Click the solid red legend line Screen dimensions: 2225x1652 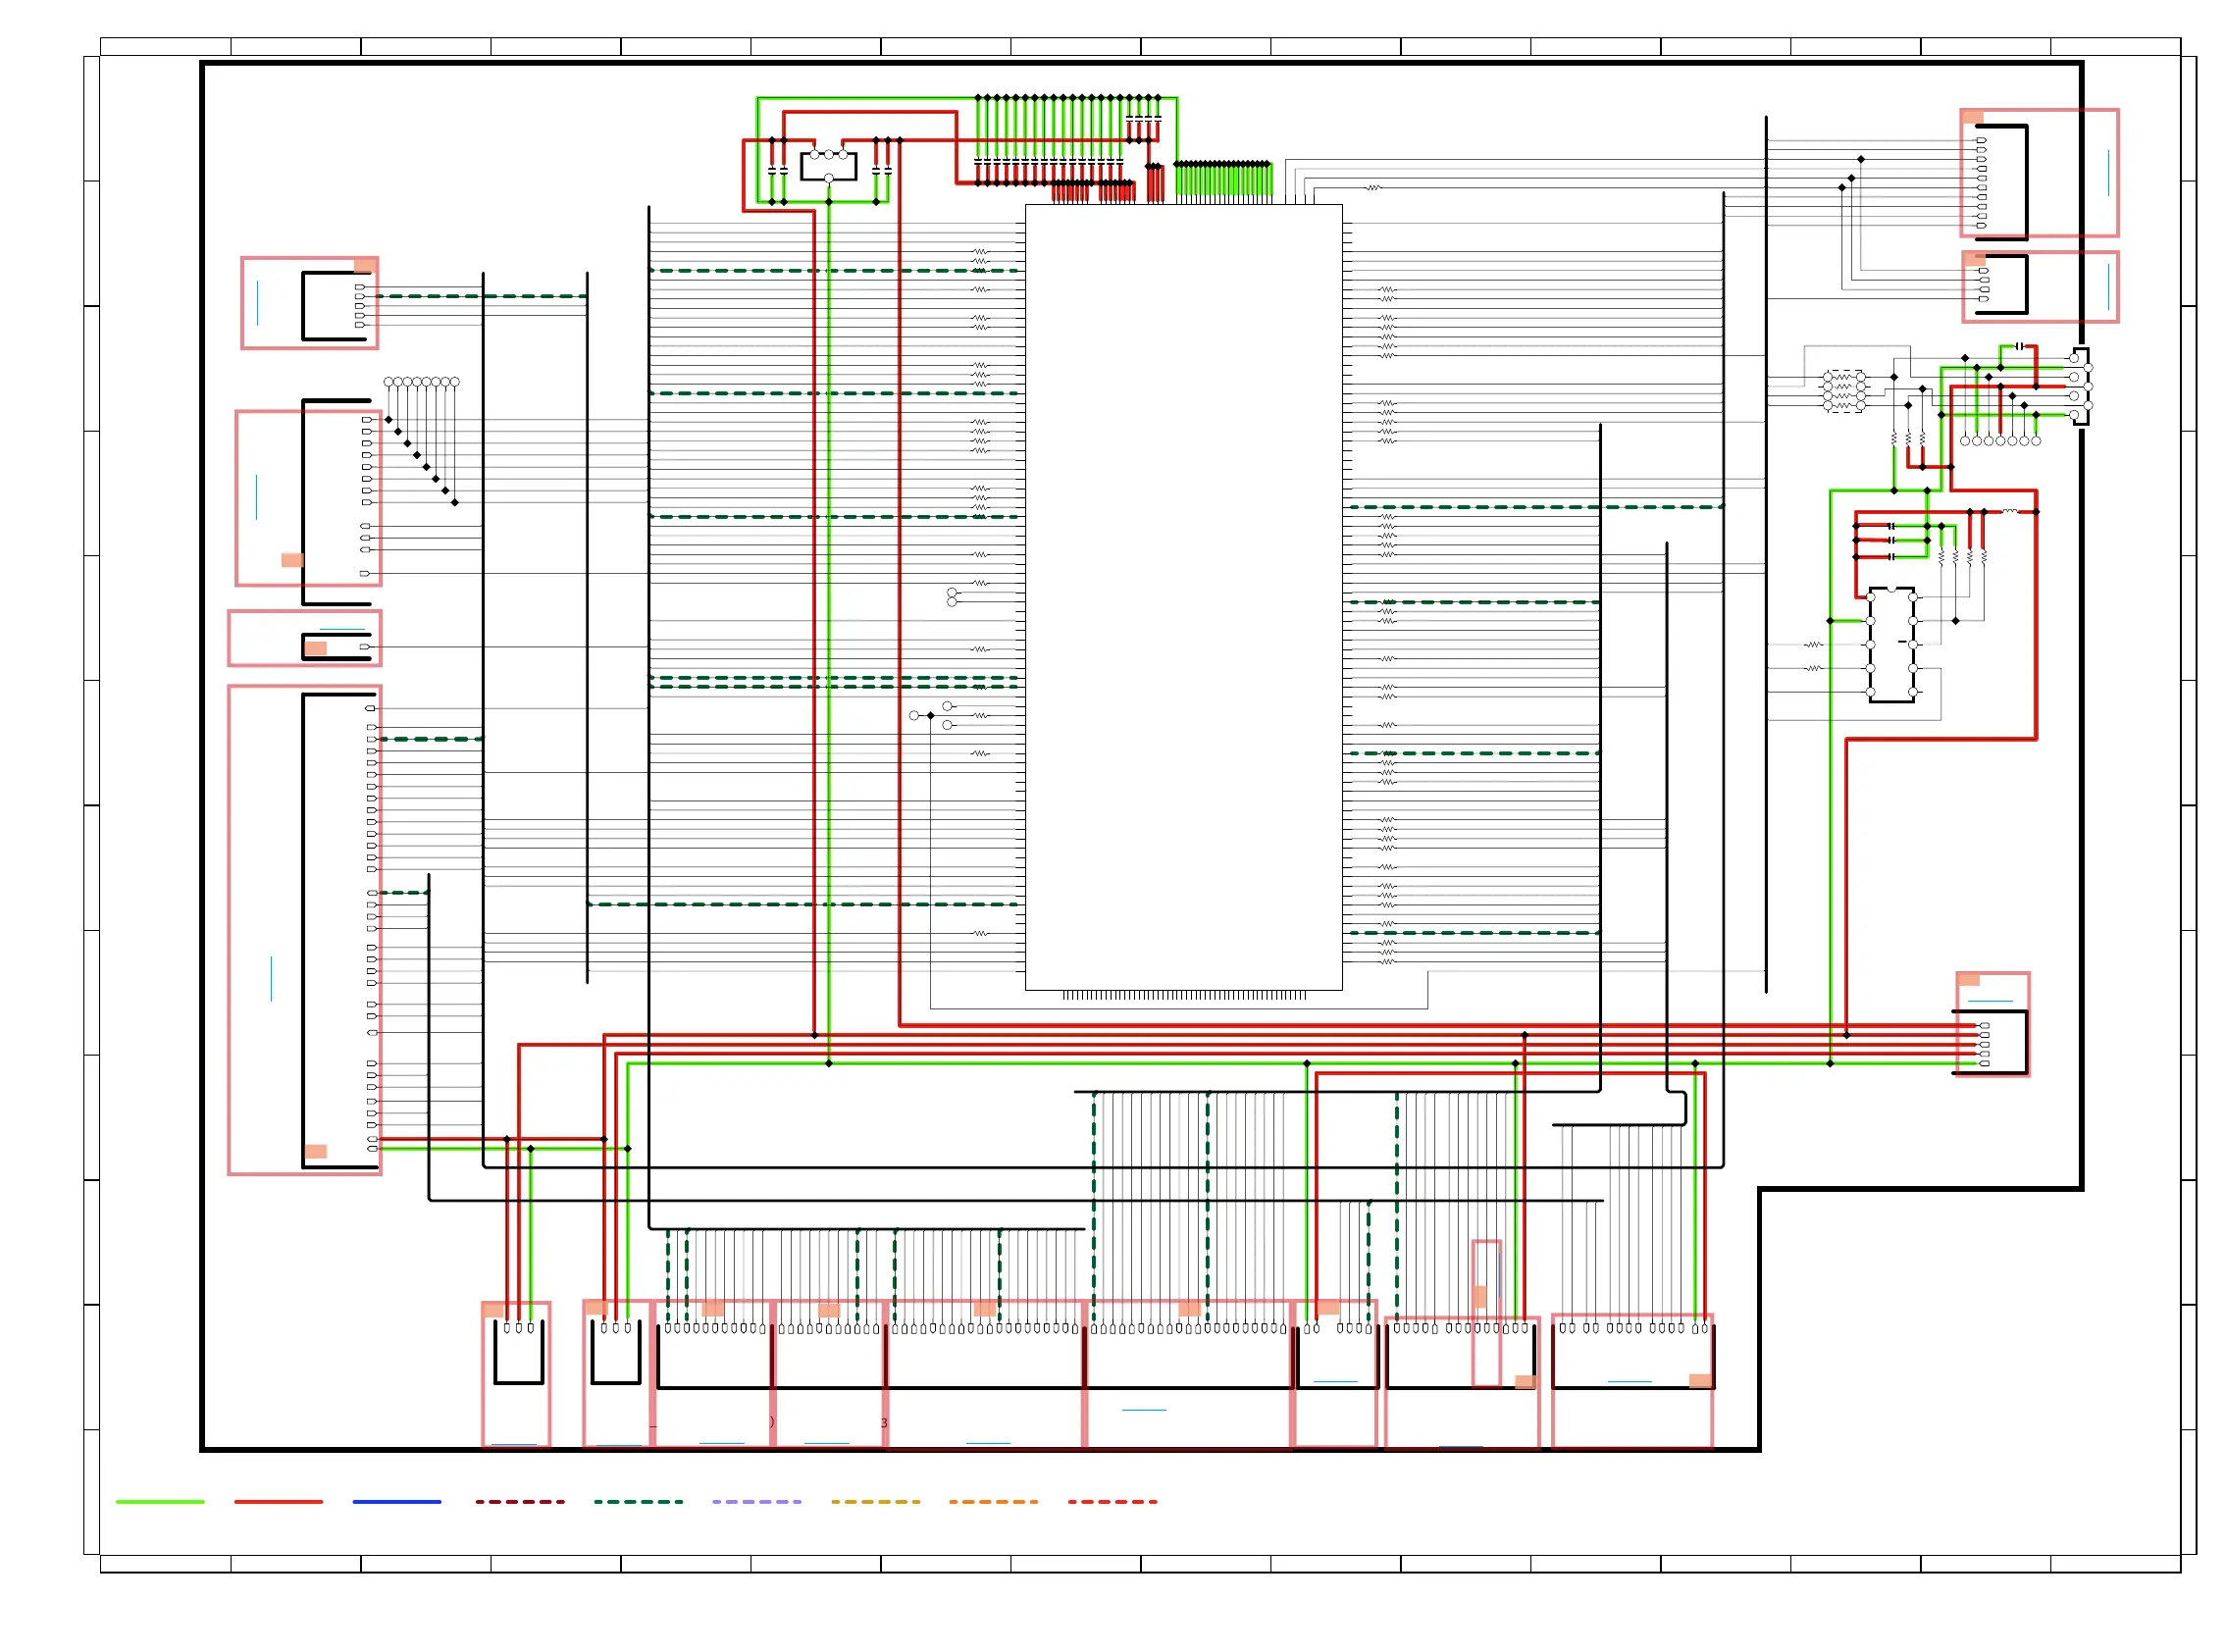pos(278,1501)
